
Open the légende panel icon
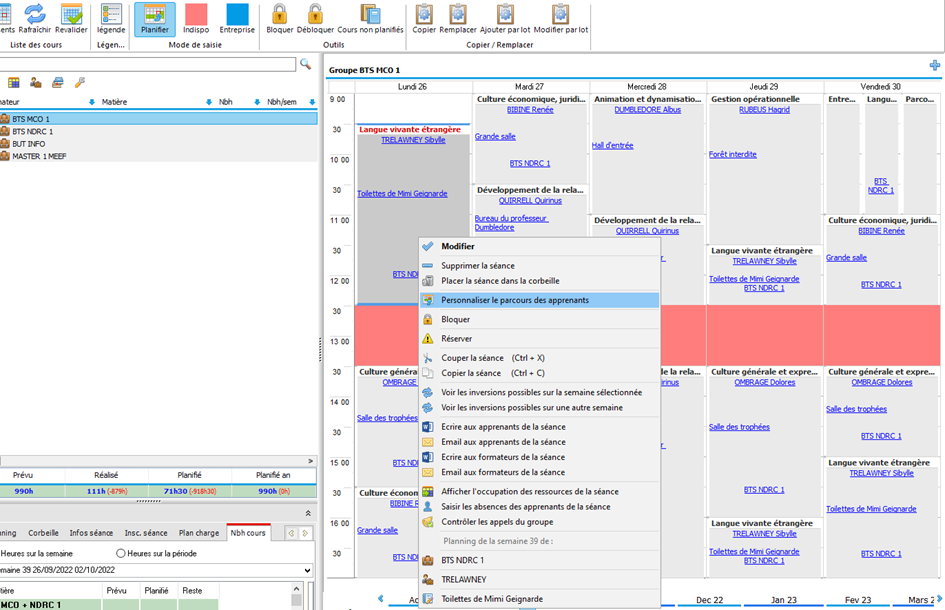click(x=111, y=13)
